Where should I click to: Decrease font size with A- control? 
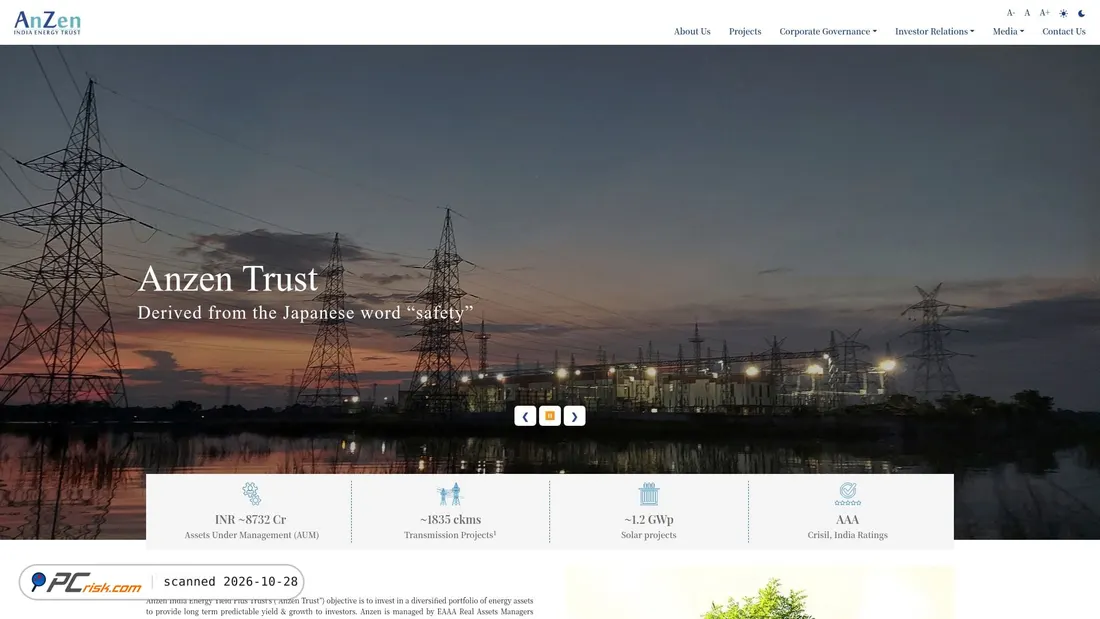pyautogui.click(x=1011, y=13)
